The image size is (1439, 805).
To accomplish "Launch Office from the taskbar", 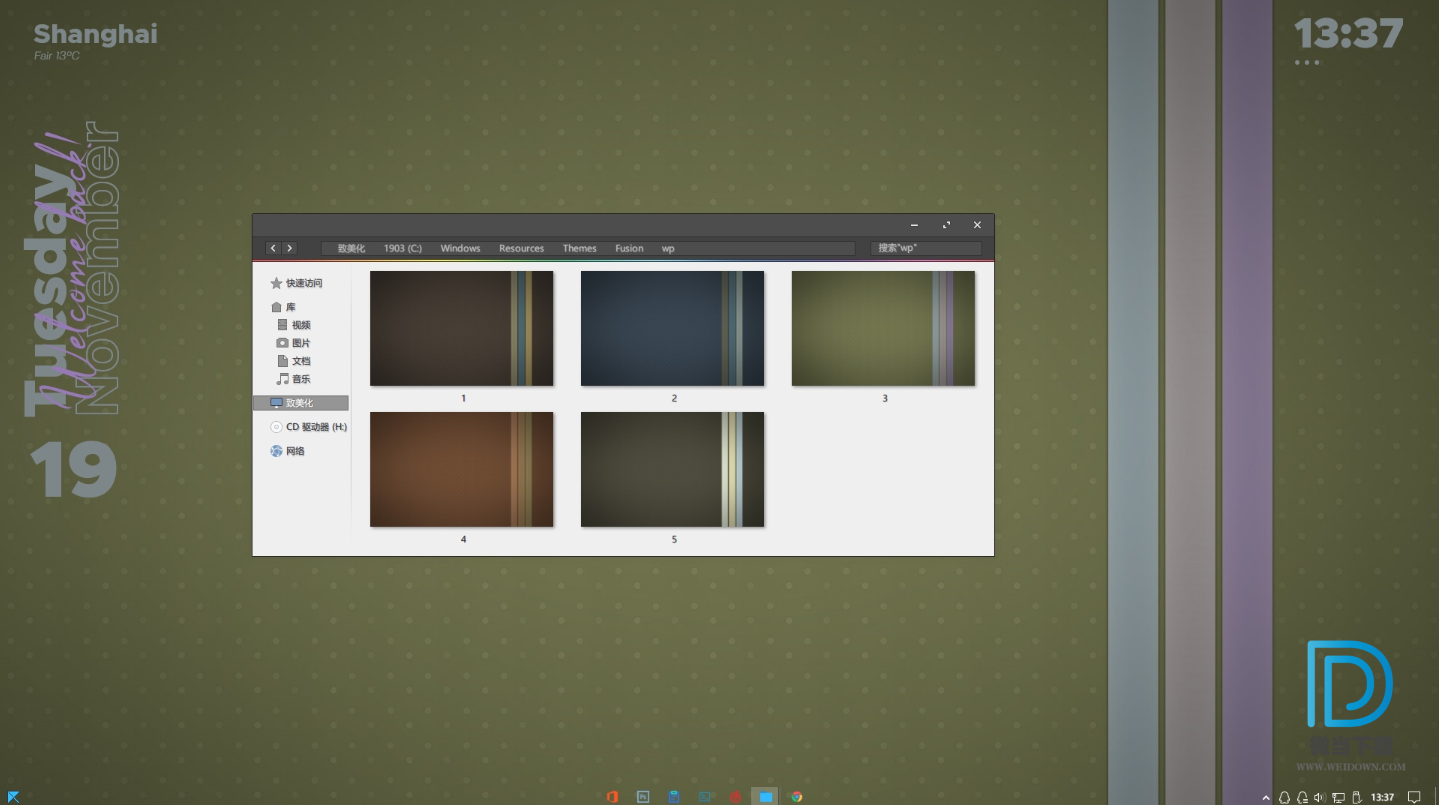I will (612, 797).
